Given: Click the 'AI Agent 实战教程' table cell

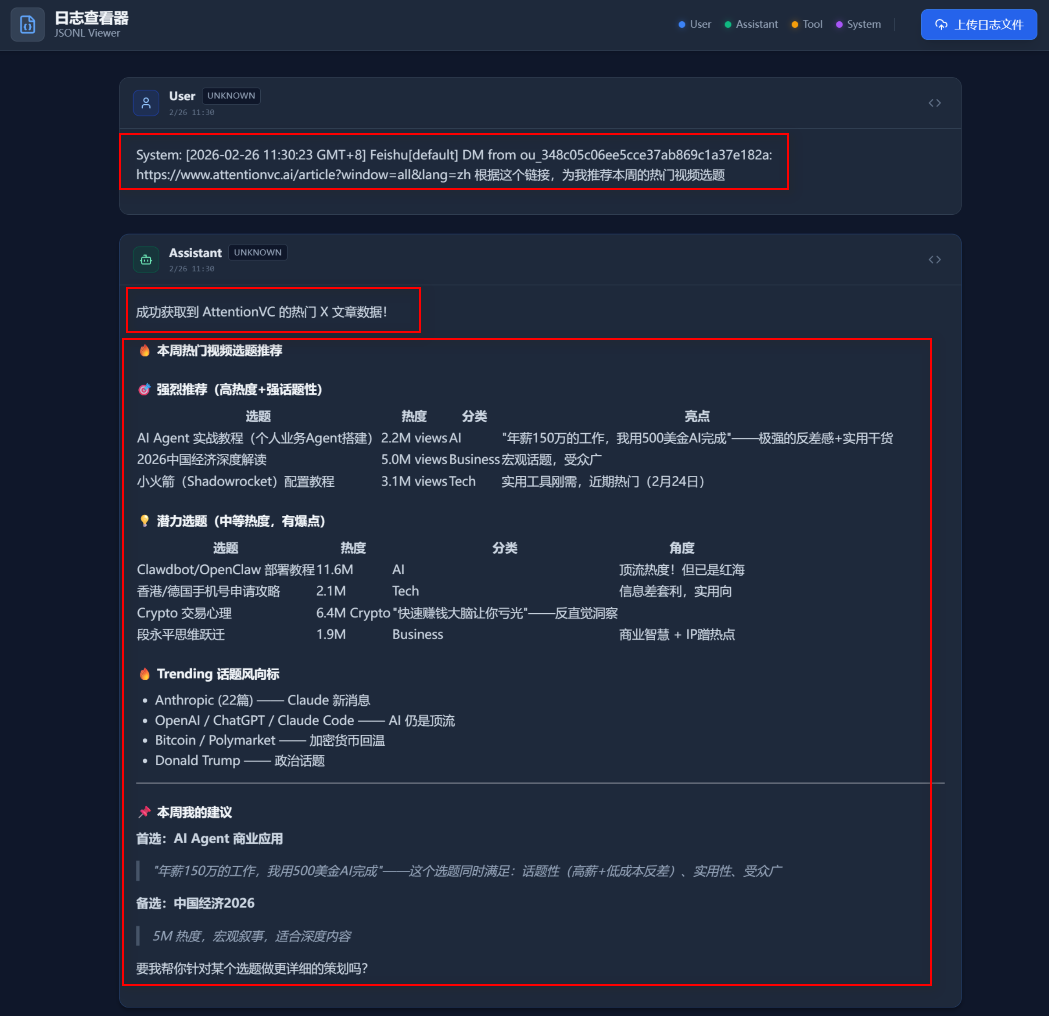Looking at the screenshot, I should pyautogui.click(x=254, y=438).
